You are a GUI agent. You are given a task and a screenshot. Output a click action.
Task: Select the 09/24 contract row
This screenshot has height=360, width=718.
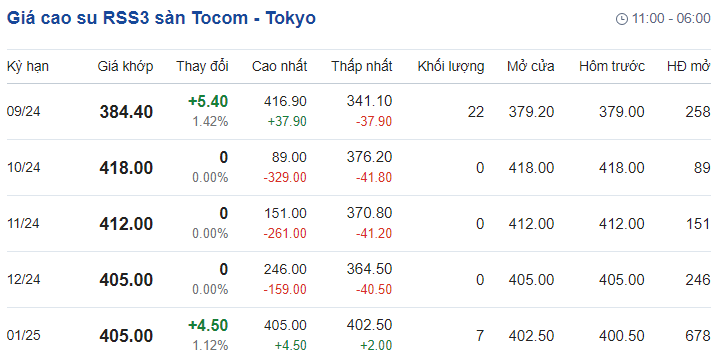click(x=359, y=111)
